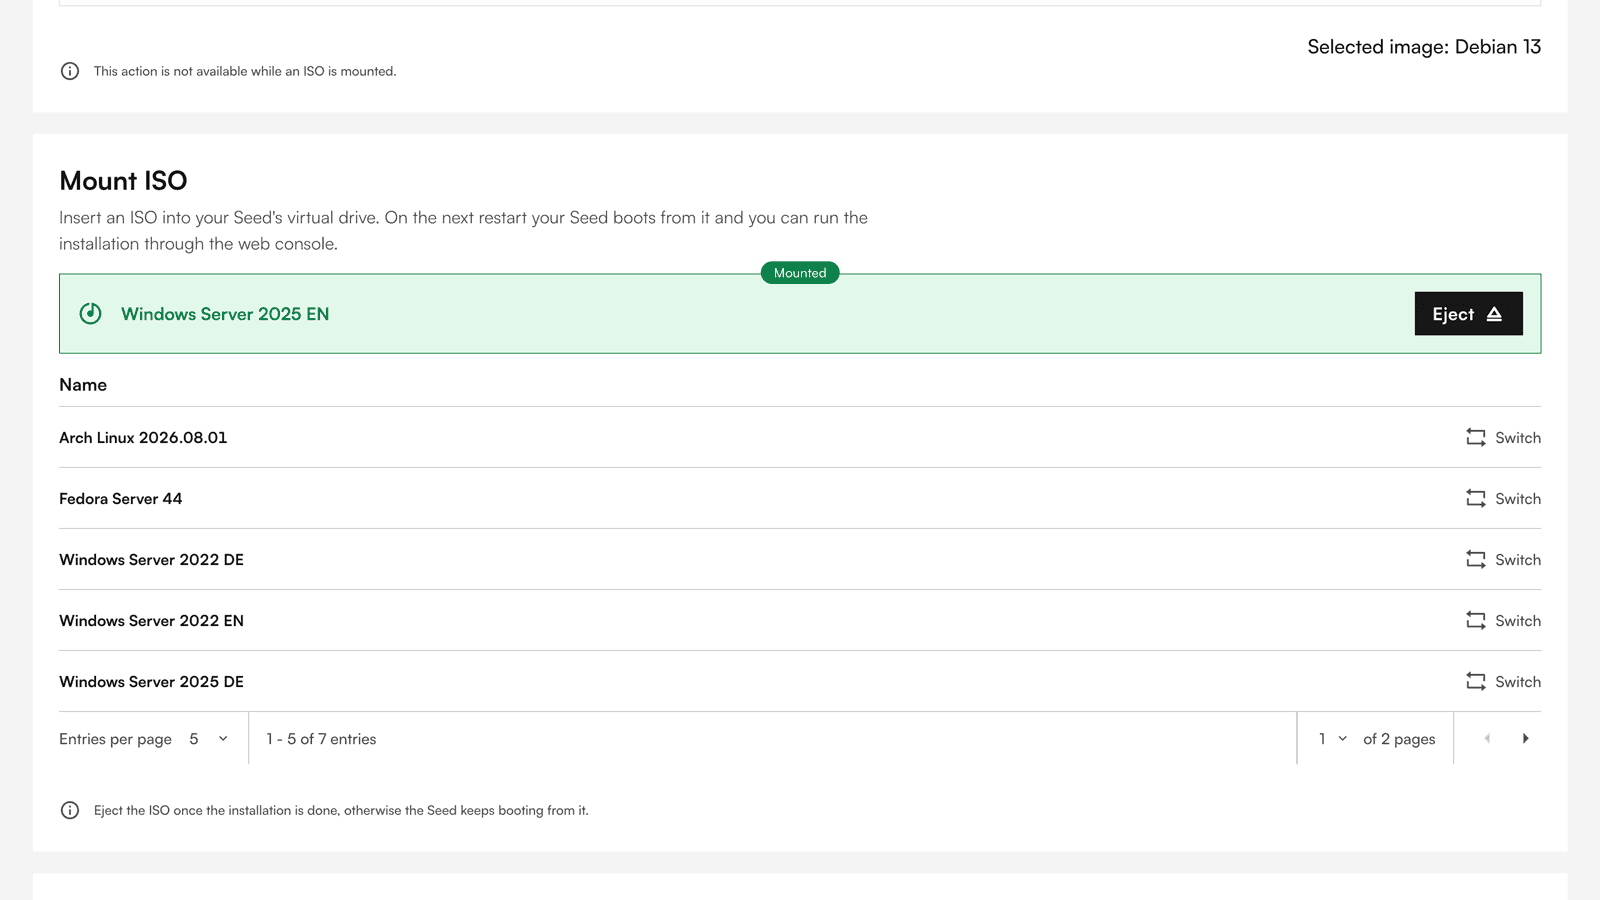Go to the next page of ISOs

(1525, 739)
